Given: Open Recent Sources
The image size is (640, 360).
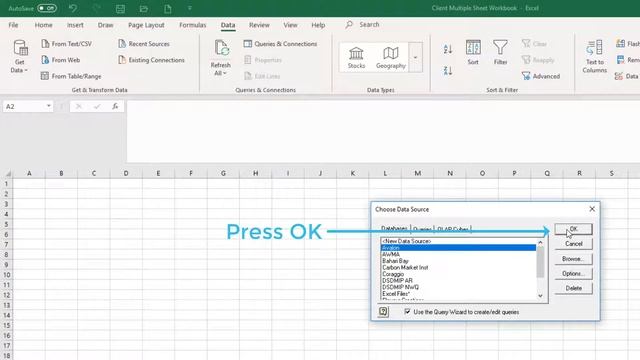Looking at the screenshot, I should [144, 44].
